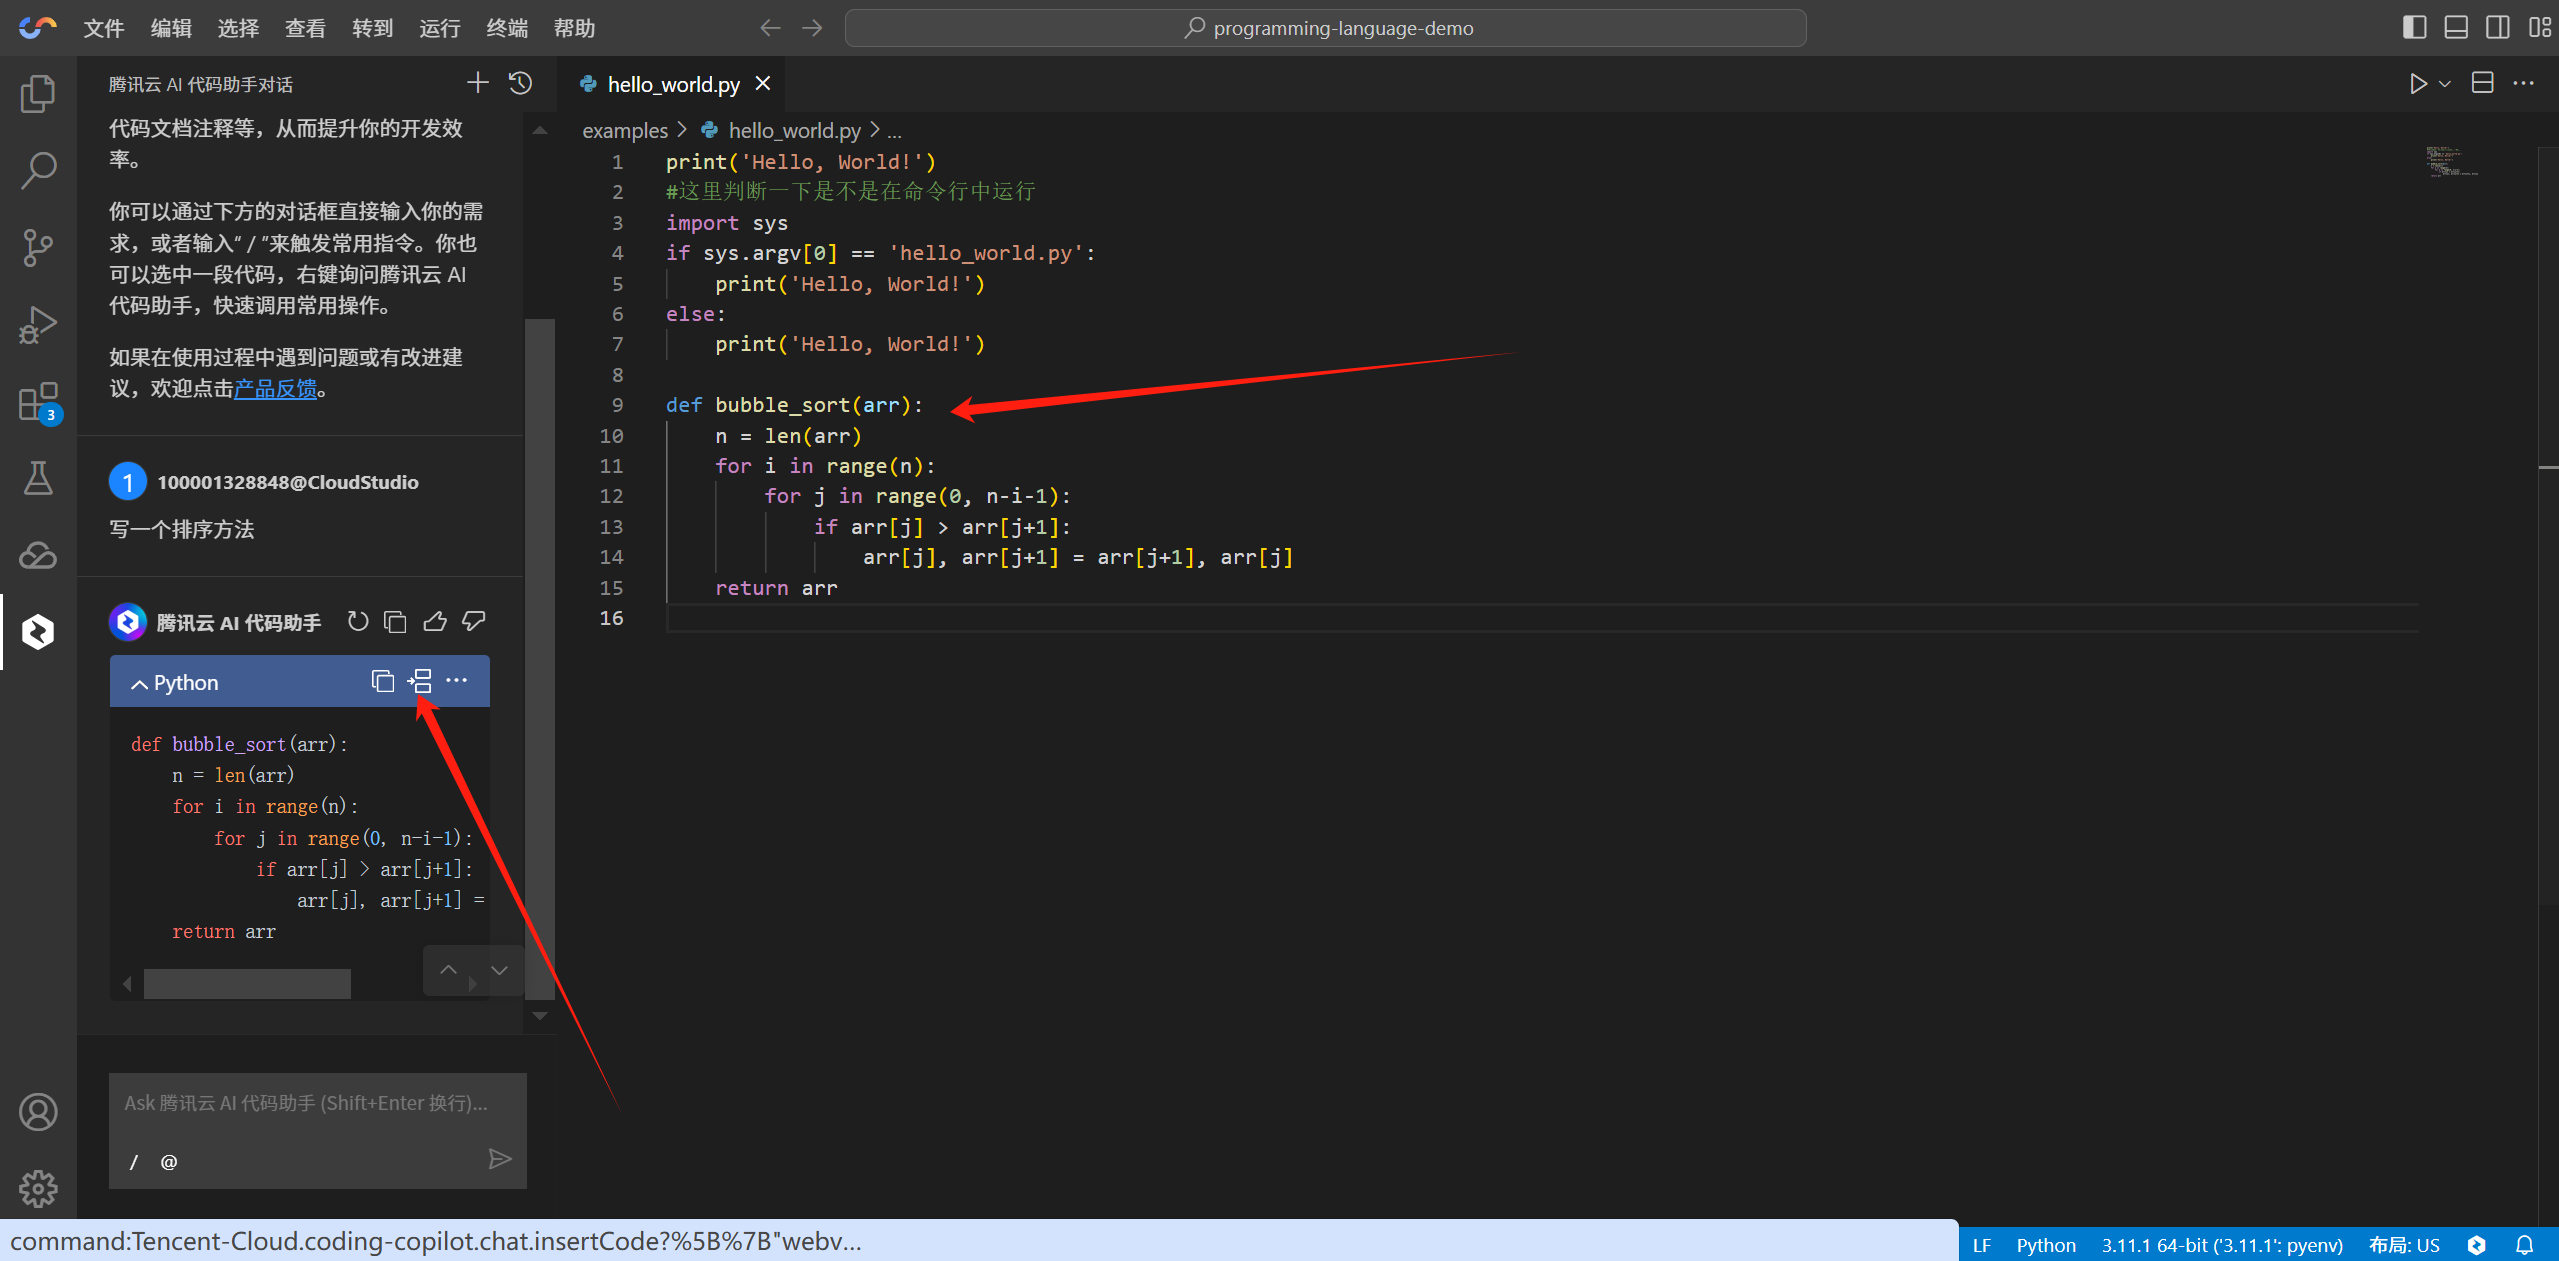
Task: Run the Python file
Action: [2418, 83]
